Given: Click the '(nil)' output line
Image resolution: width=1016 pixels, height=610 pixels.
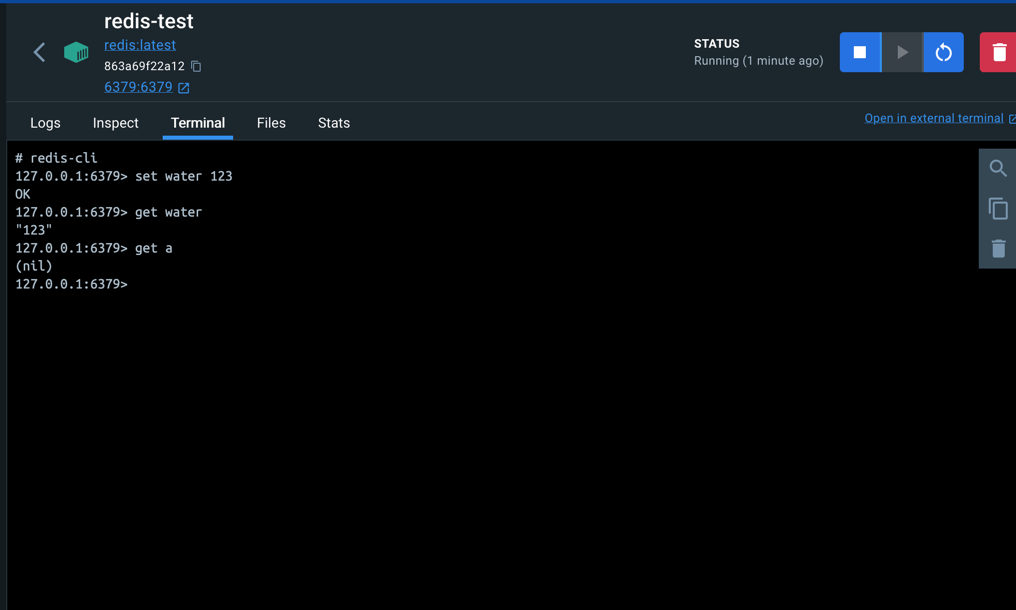Looking at the screenshot, I should (x=34, y=266).
